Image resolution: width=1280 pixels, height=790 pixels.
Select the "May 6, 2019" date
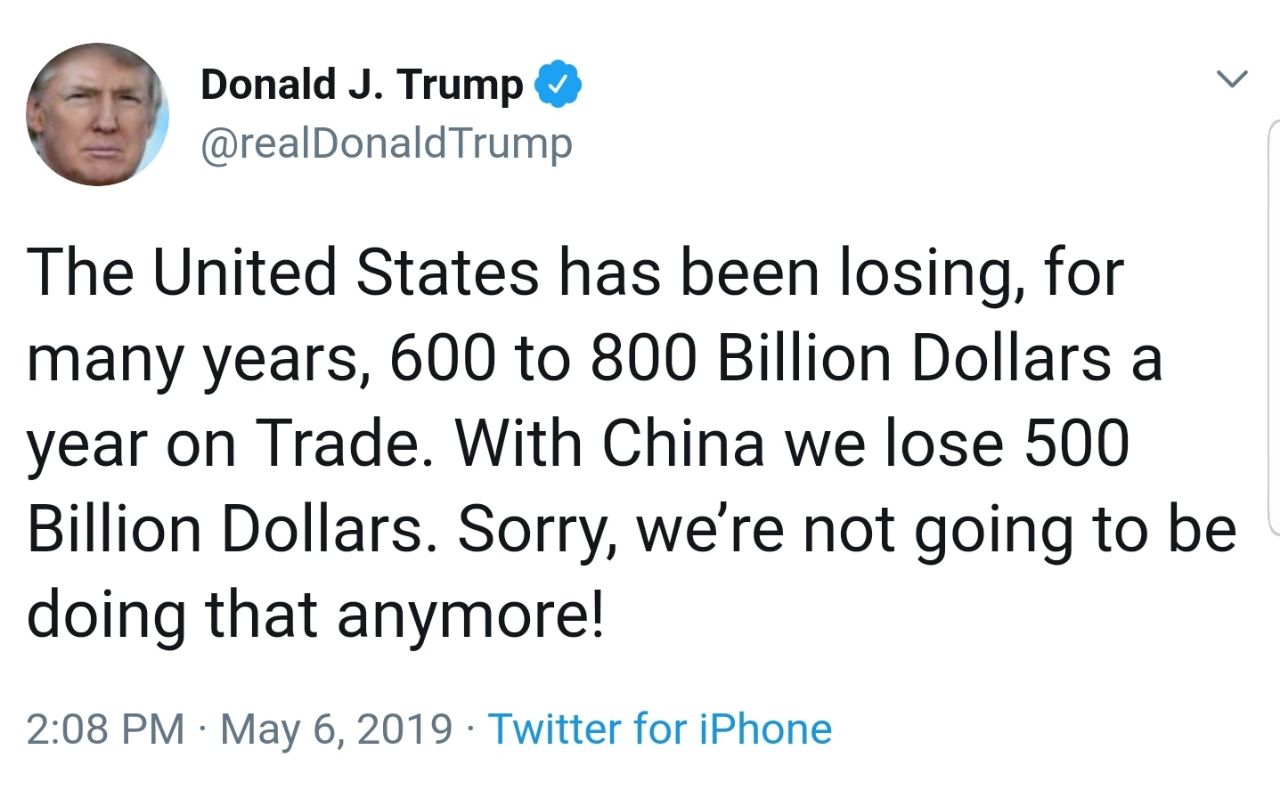(336, 729)
